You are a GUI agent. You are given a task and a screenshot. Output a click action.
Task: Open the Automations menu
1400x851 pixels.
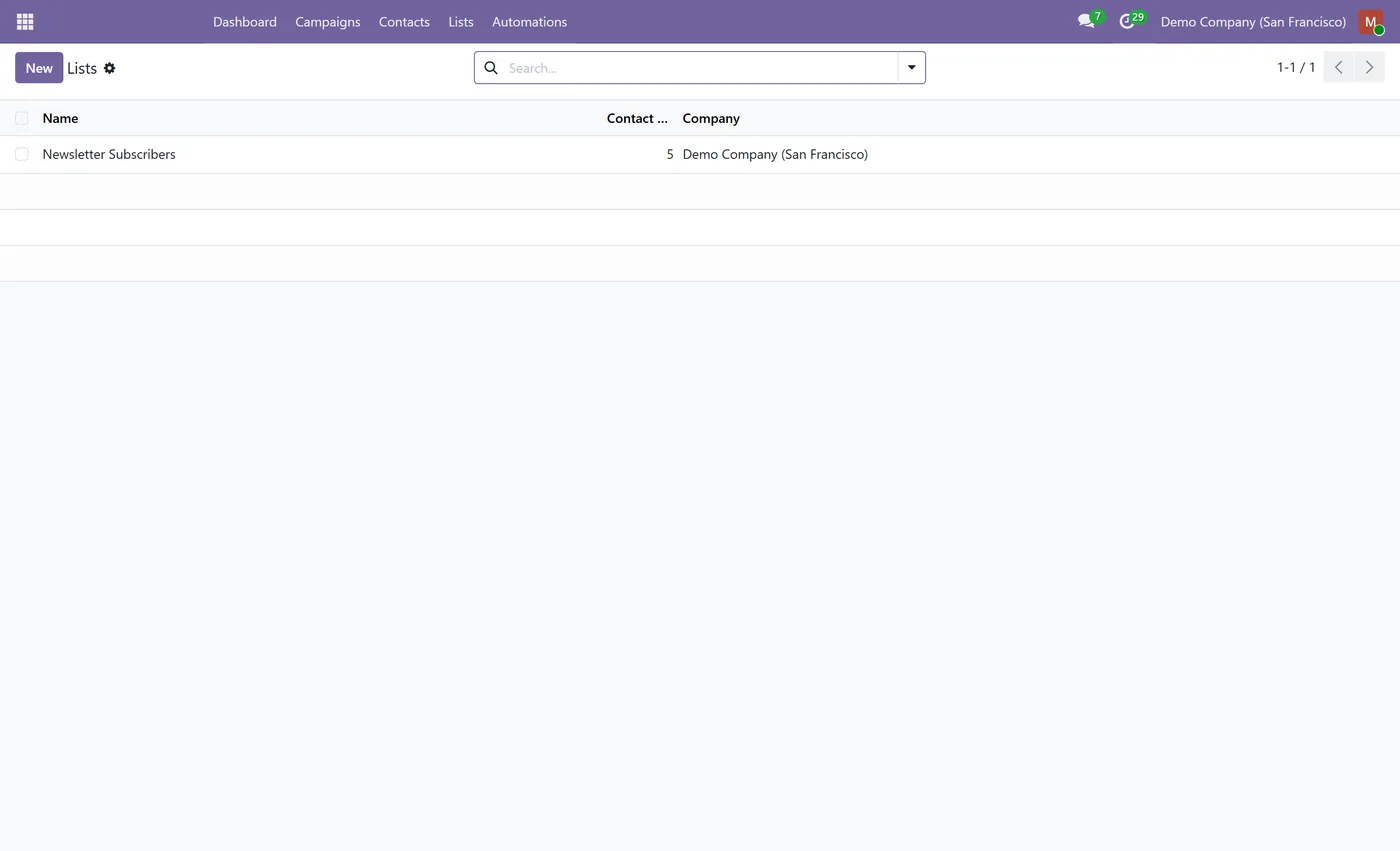pos(530,22)
